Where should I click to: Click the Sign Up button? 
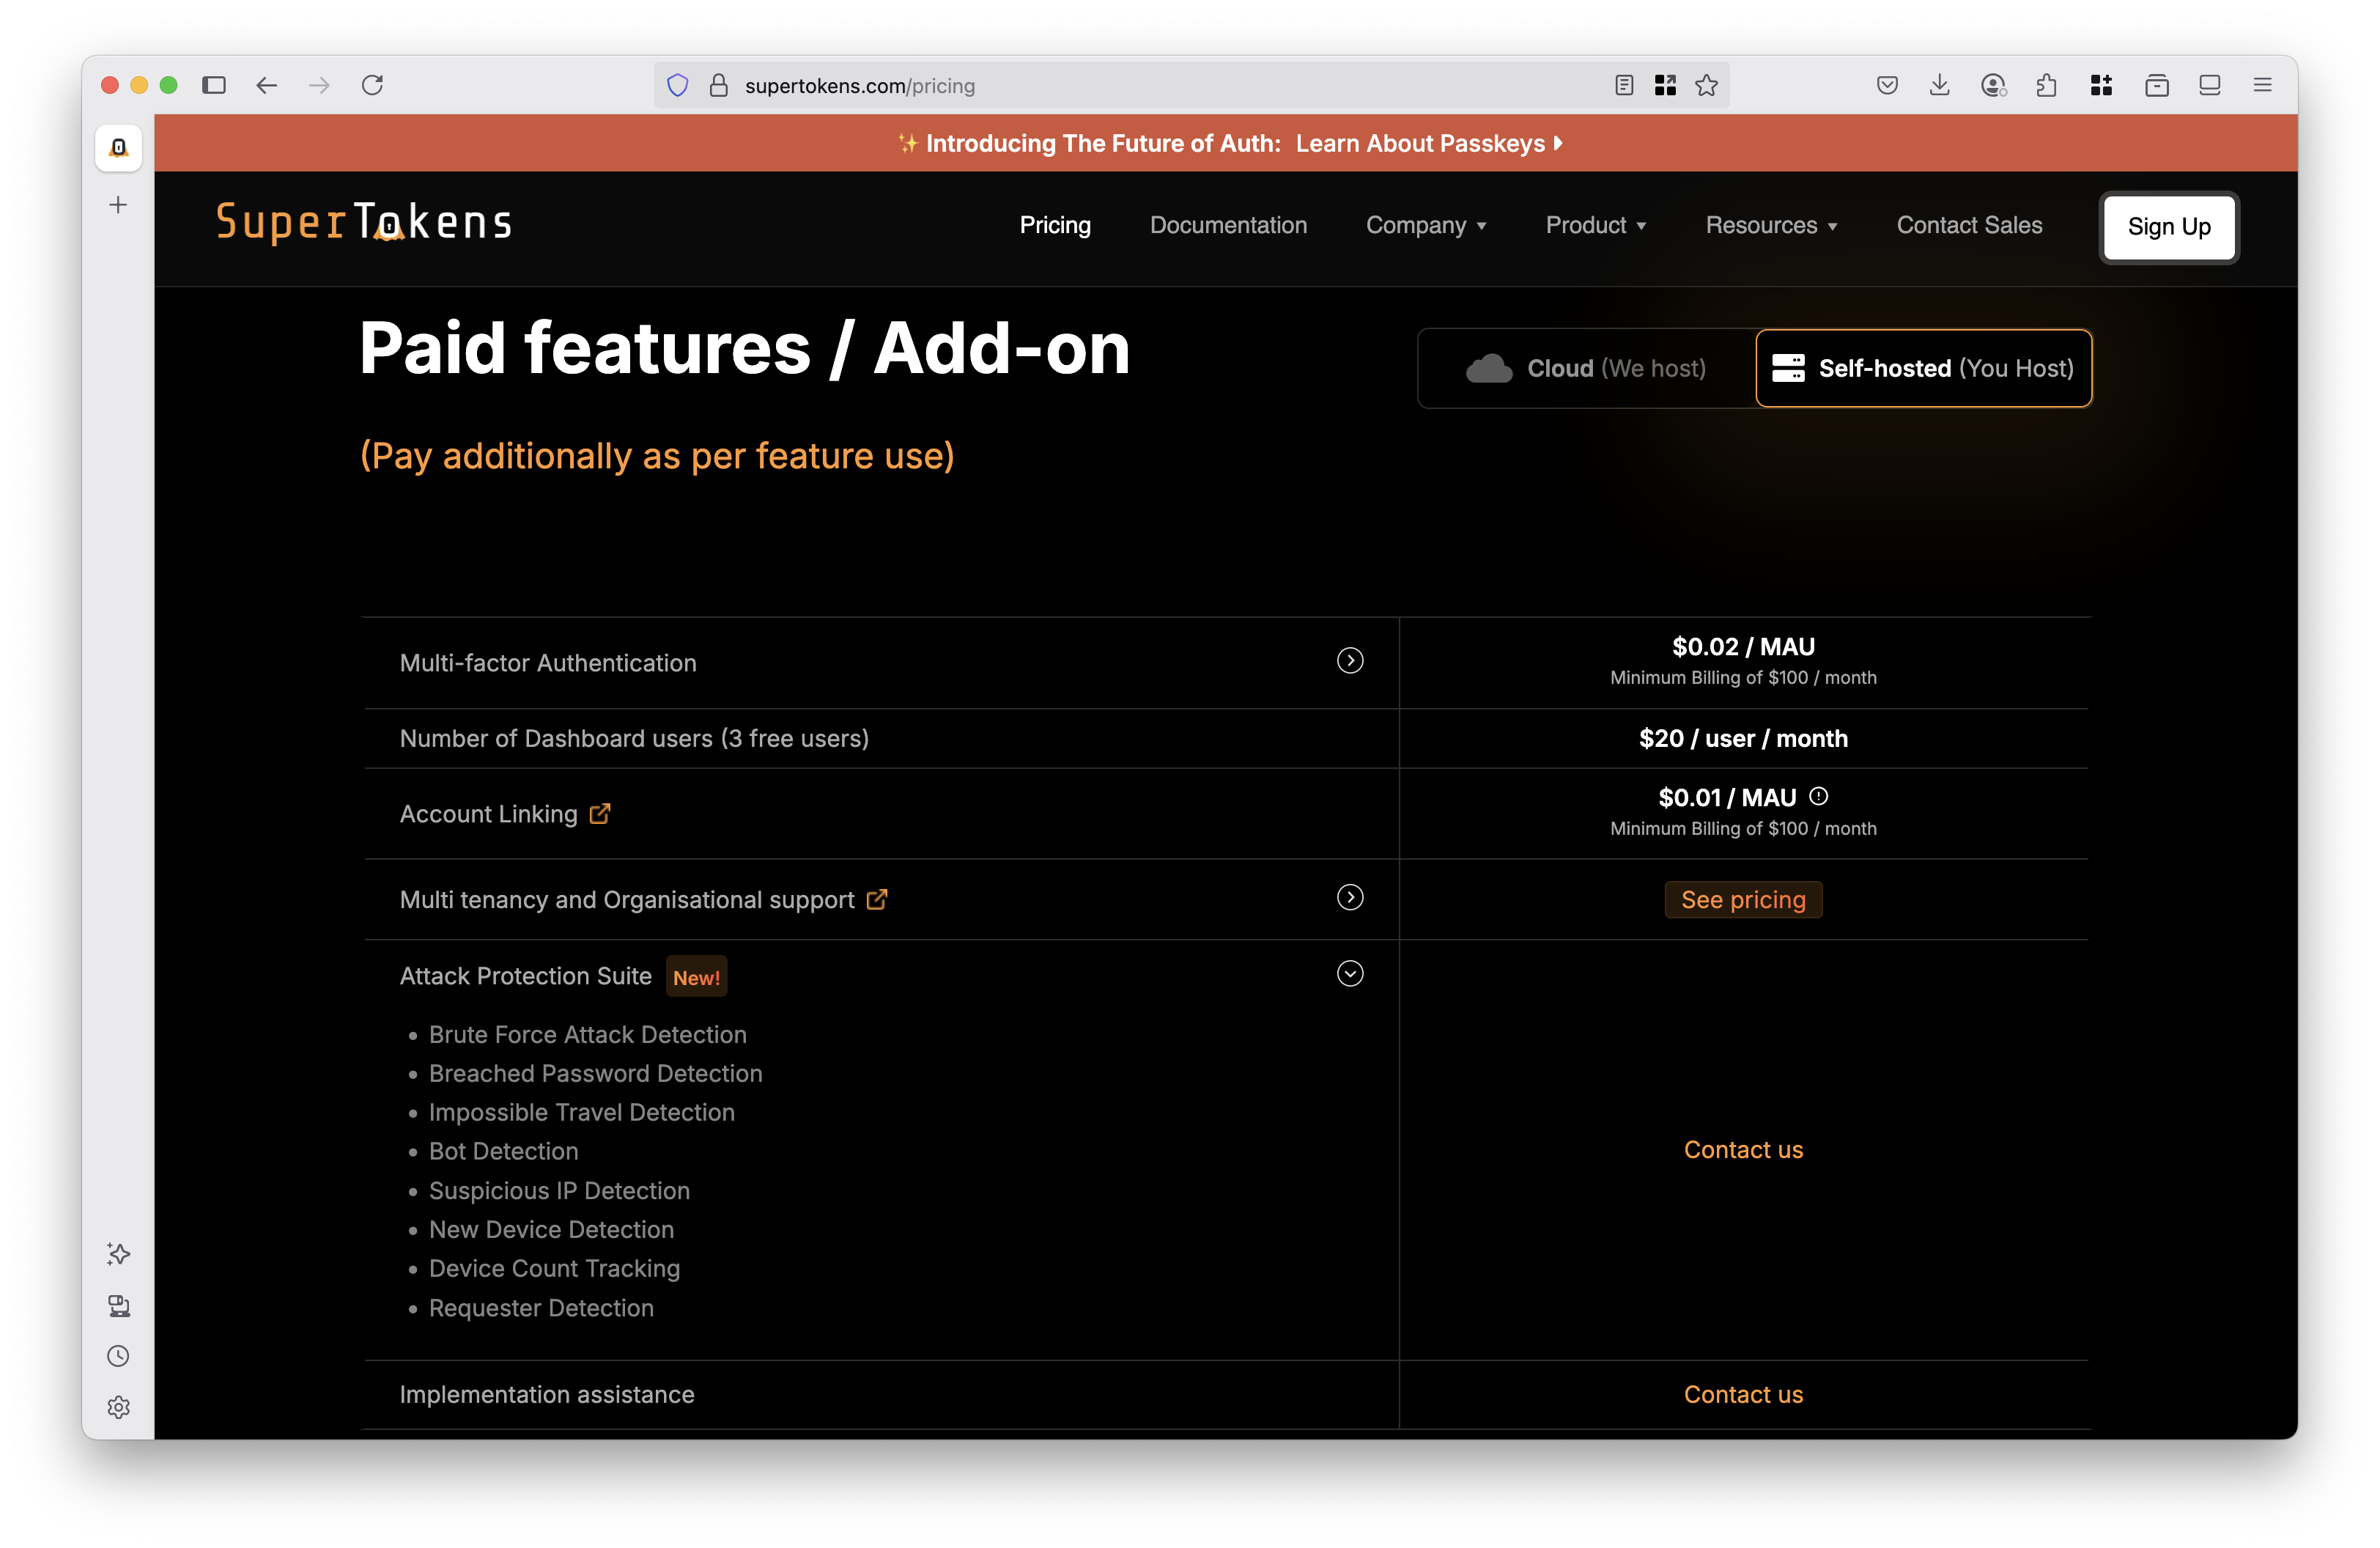(2168, 227)
